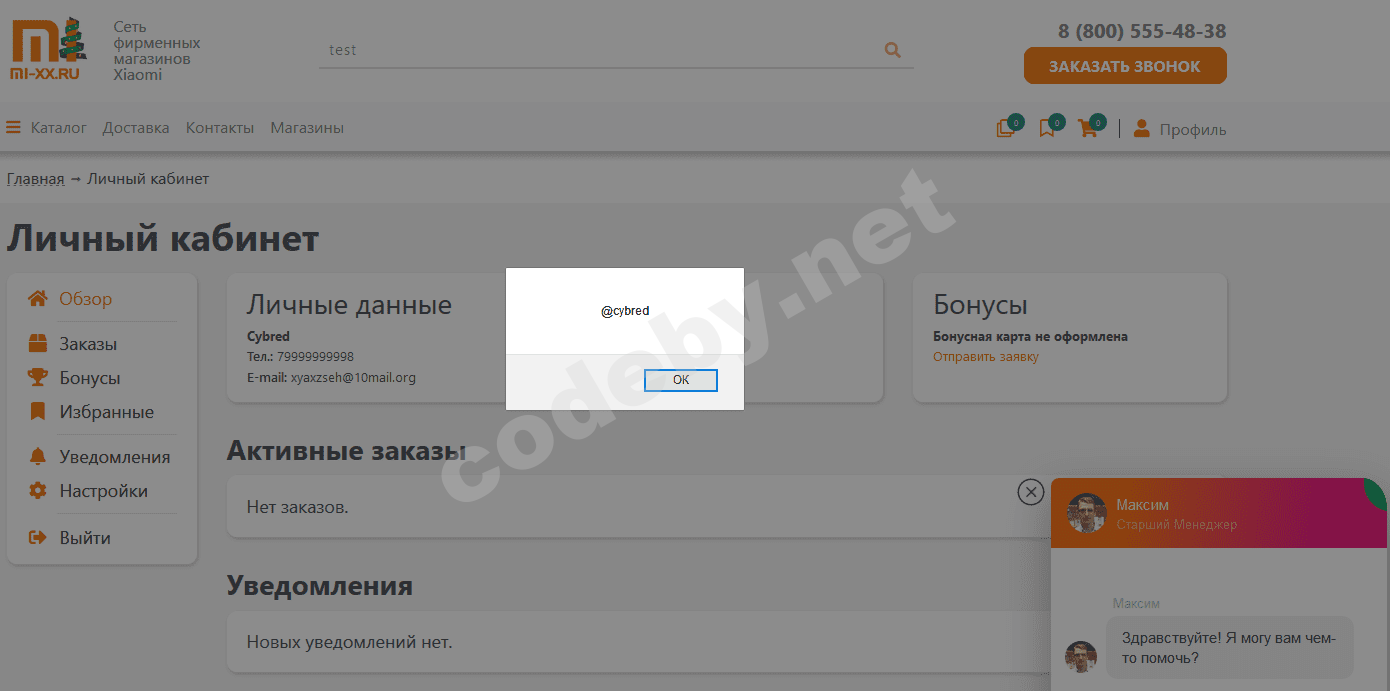Click the OK button in alert dialog
This screenshot has width=1390, height=691.
coord(680,380)
